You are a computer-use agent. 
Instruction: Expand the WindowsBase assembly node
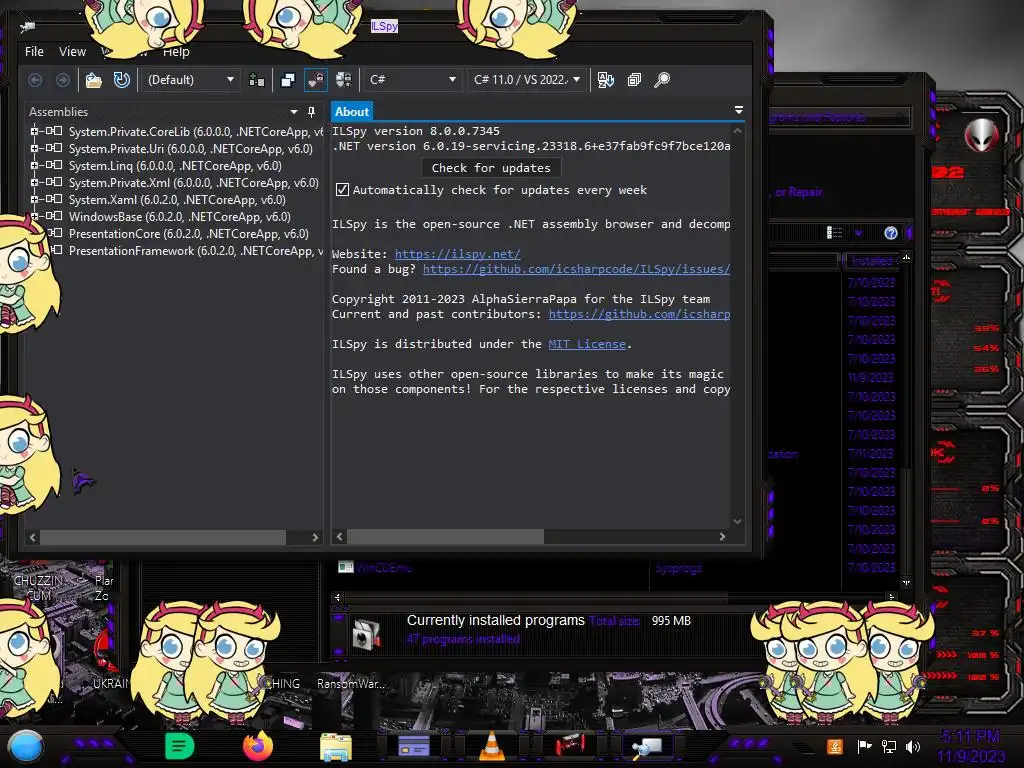point(34,216)
